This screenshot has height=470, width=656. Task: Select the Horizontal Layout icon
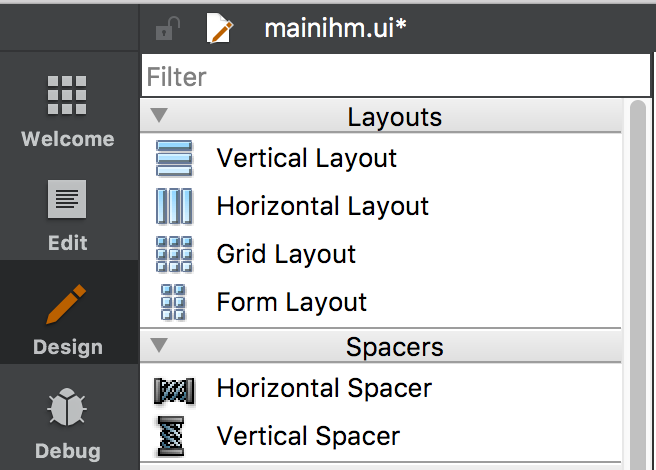point(174,206)
